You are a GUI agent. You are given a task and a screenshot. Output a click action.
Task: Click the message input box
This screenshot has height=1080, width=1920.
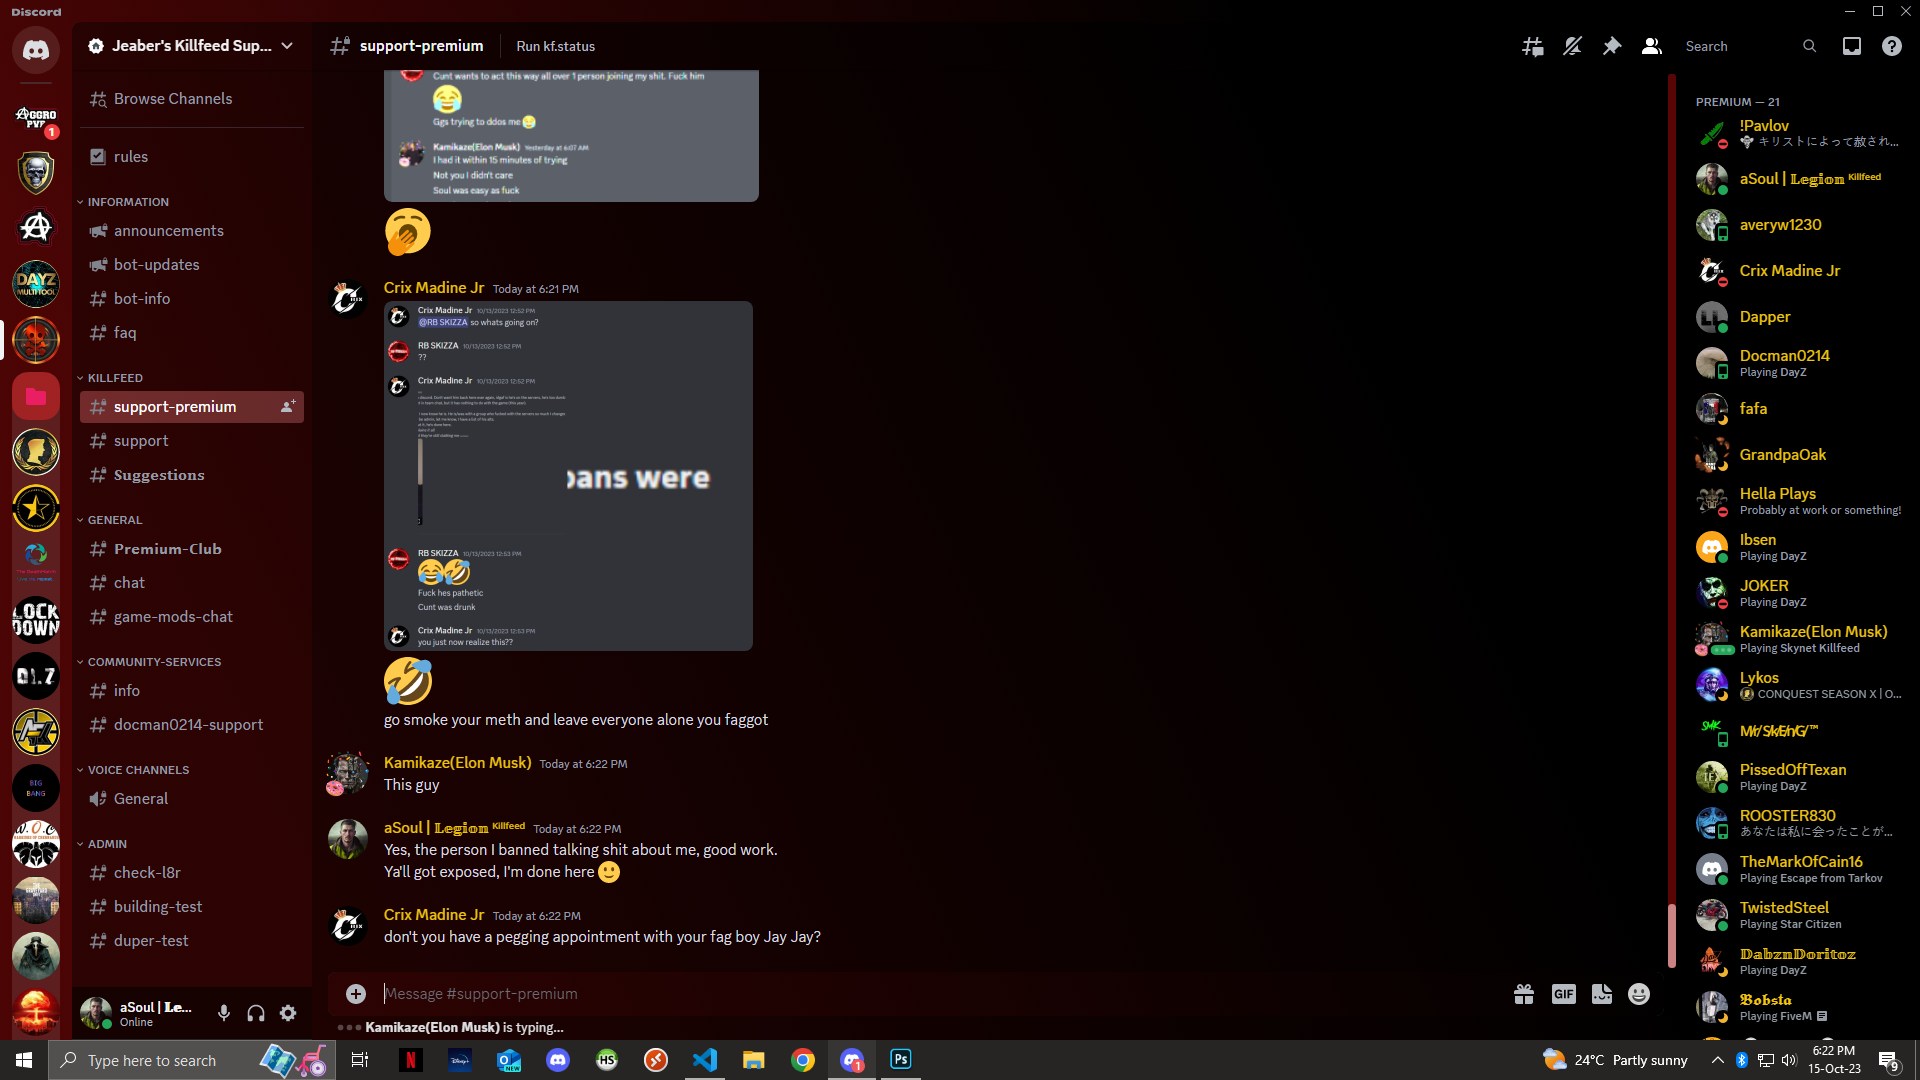coord(940,994)
